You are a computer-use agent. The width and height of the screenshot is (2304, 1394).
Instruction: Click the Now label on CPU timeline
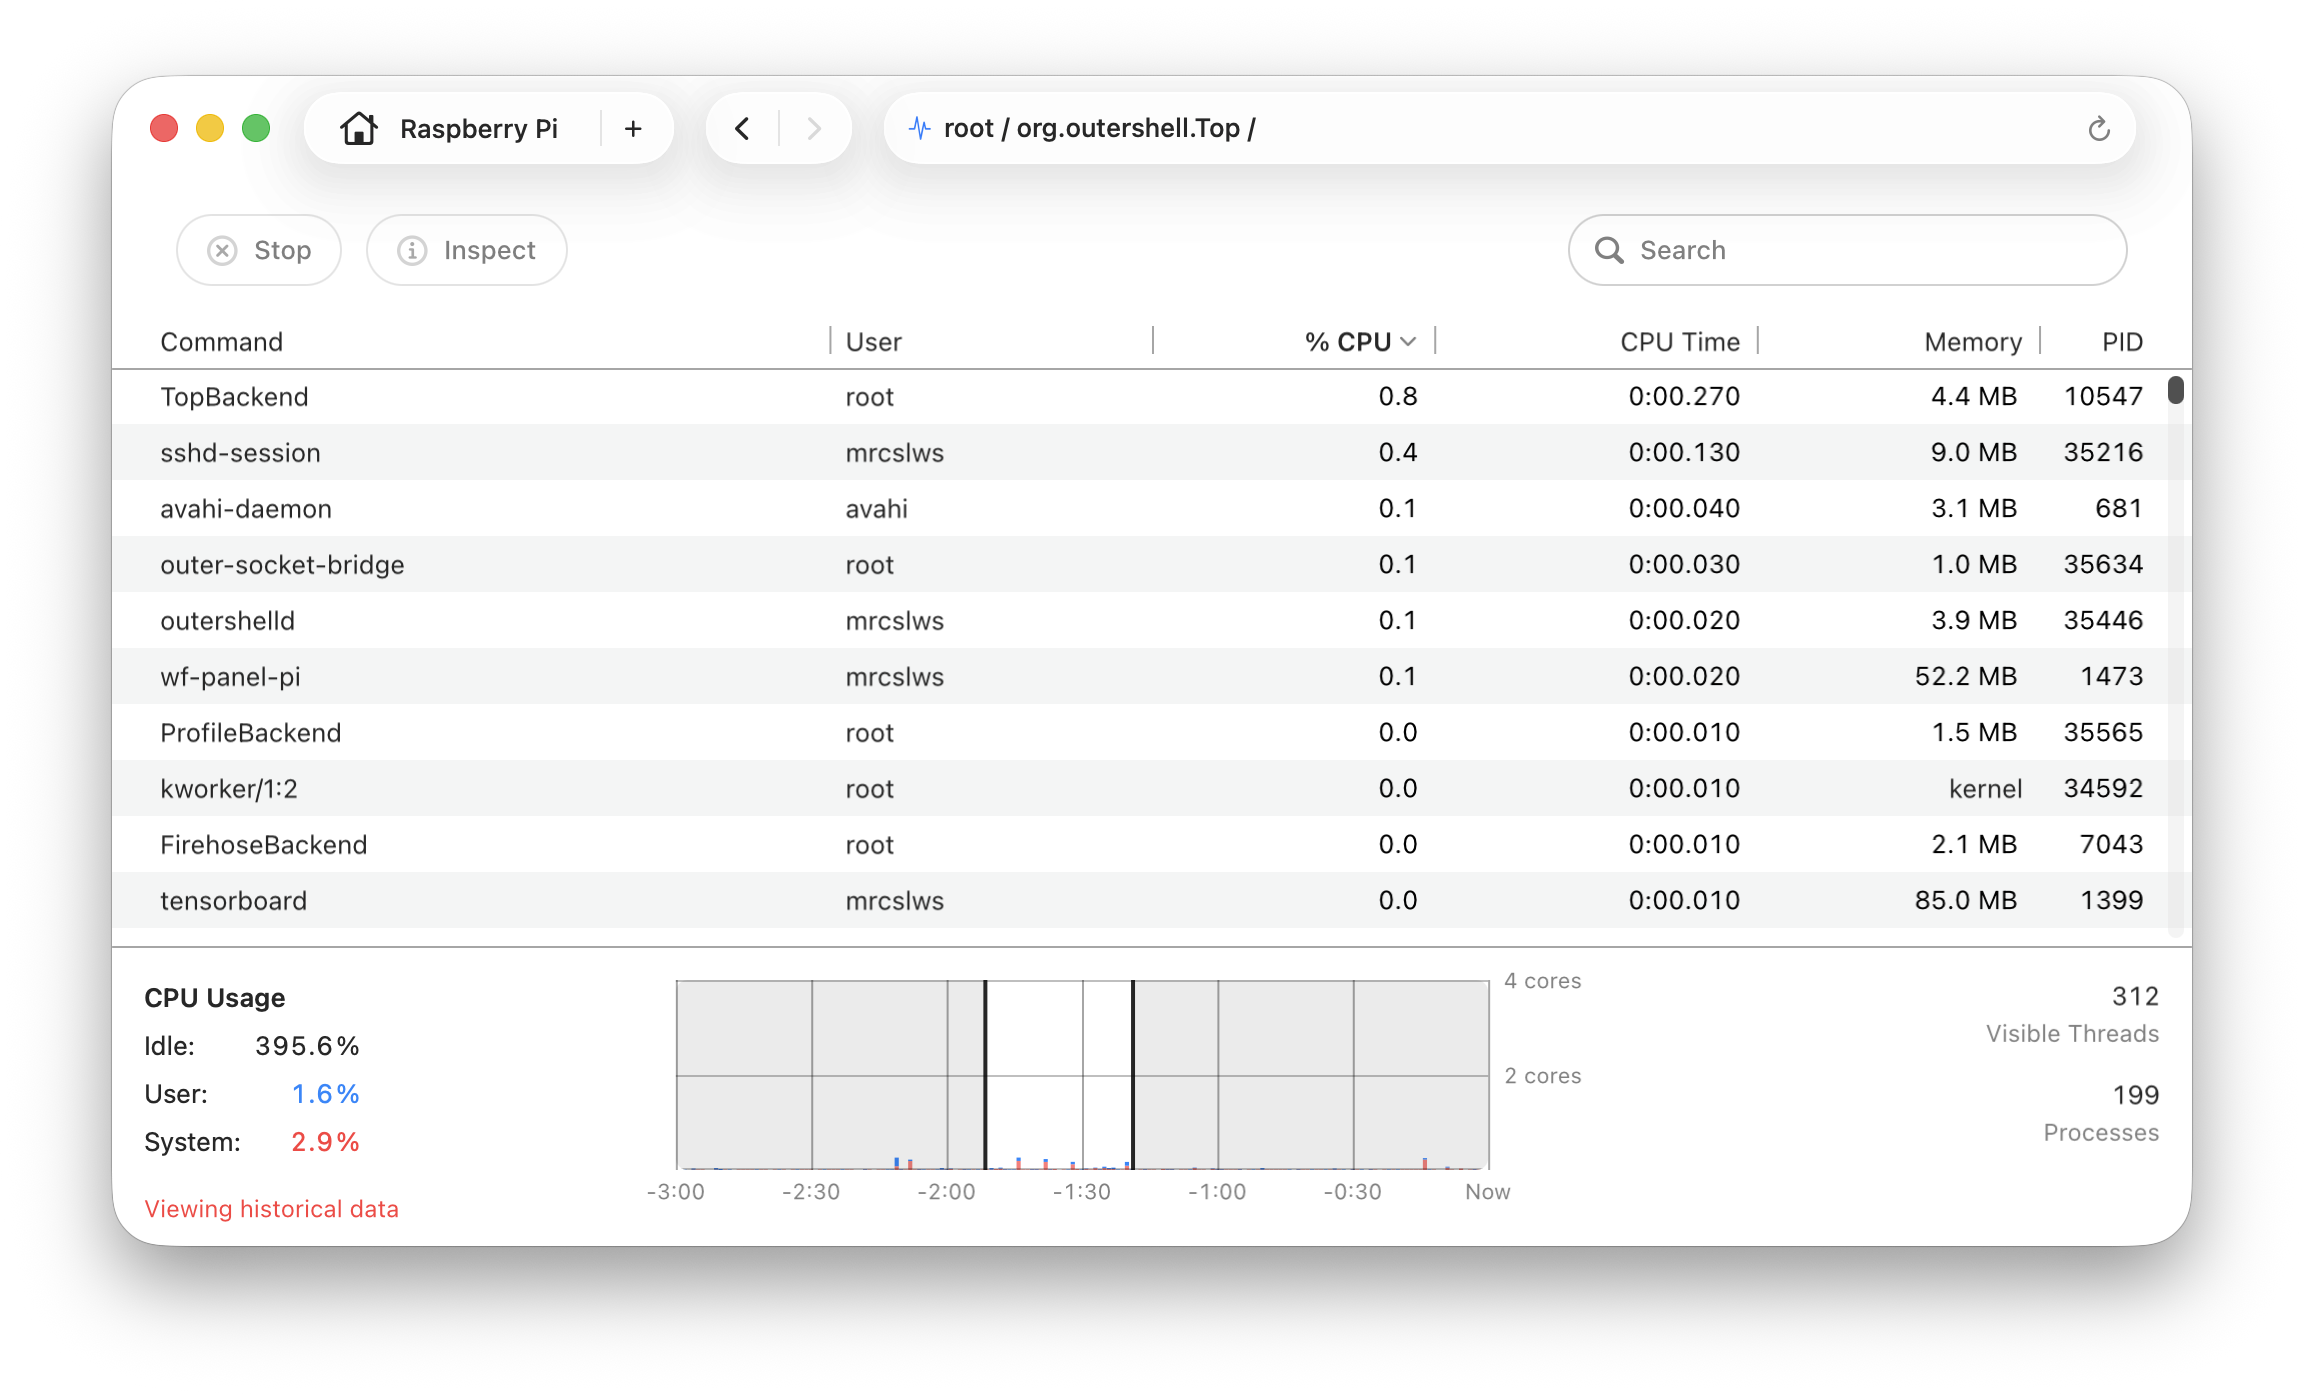click(1488, 1192)
